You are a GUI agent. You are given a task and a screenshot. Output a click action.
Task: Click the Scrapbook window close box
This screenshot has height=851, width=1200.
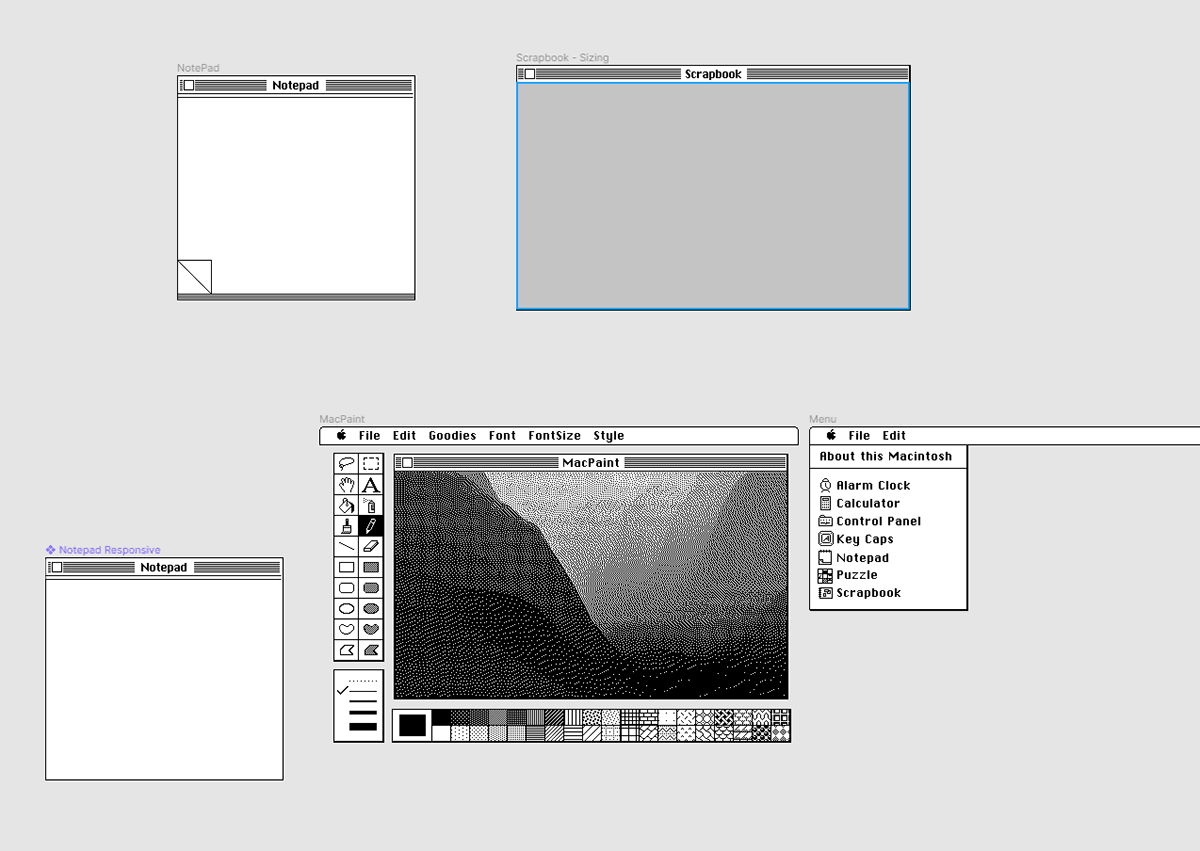pyautogui.click(x=530, y=74)
